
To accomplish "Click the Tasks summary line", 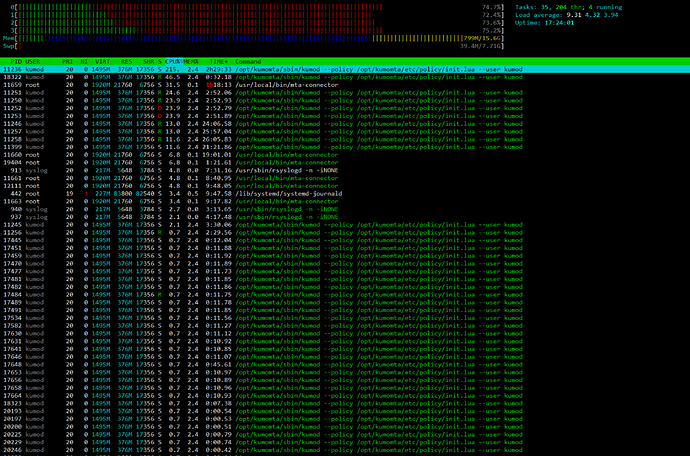I will pyautogui.click(x=569, y=7).
